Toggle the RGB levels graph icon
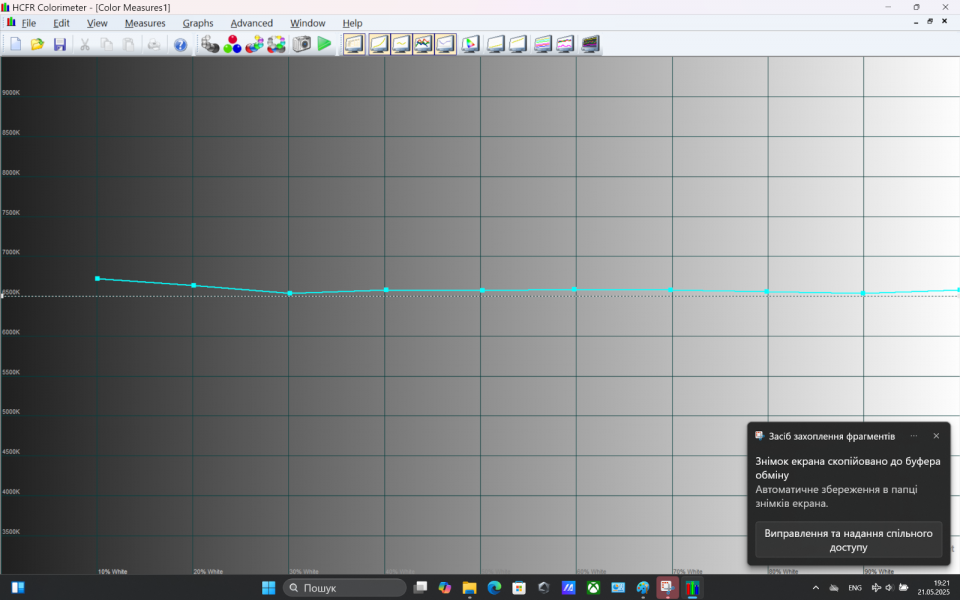The width and height of the screenshot is (960, 600). pyautogui.click(x=423, y=44)
